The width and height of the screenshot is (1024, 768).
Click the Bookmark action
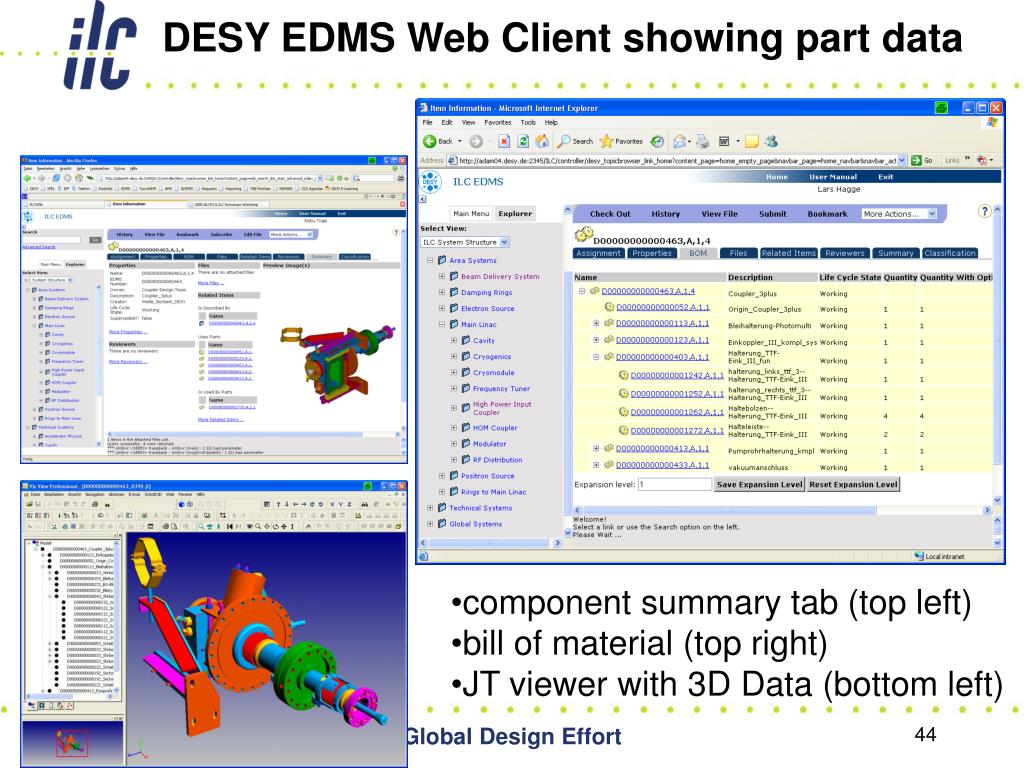click(x=827, y=214)
